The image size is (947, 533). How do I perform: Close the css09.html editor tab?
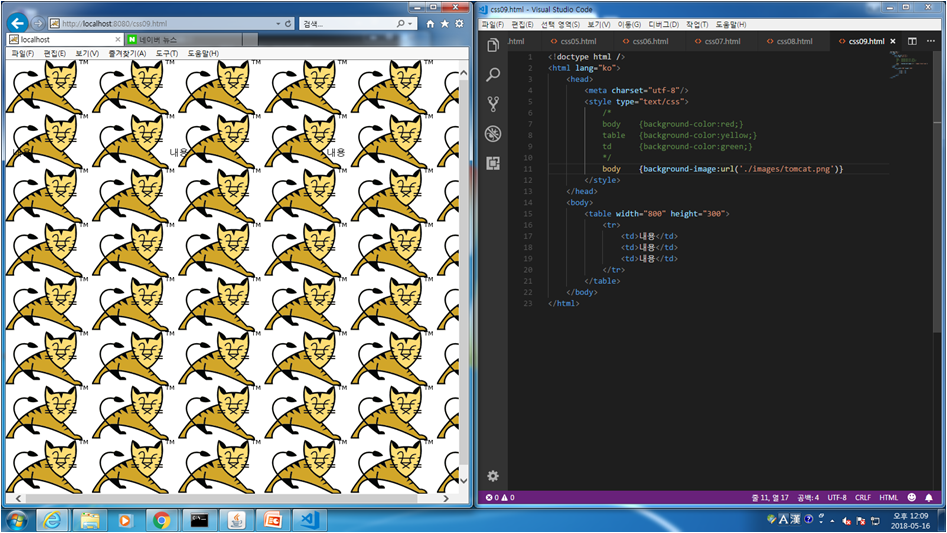coord(893,41)
